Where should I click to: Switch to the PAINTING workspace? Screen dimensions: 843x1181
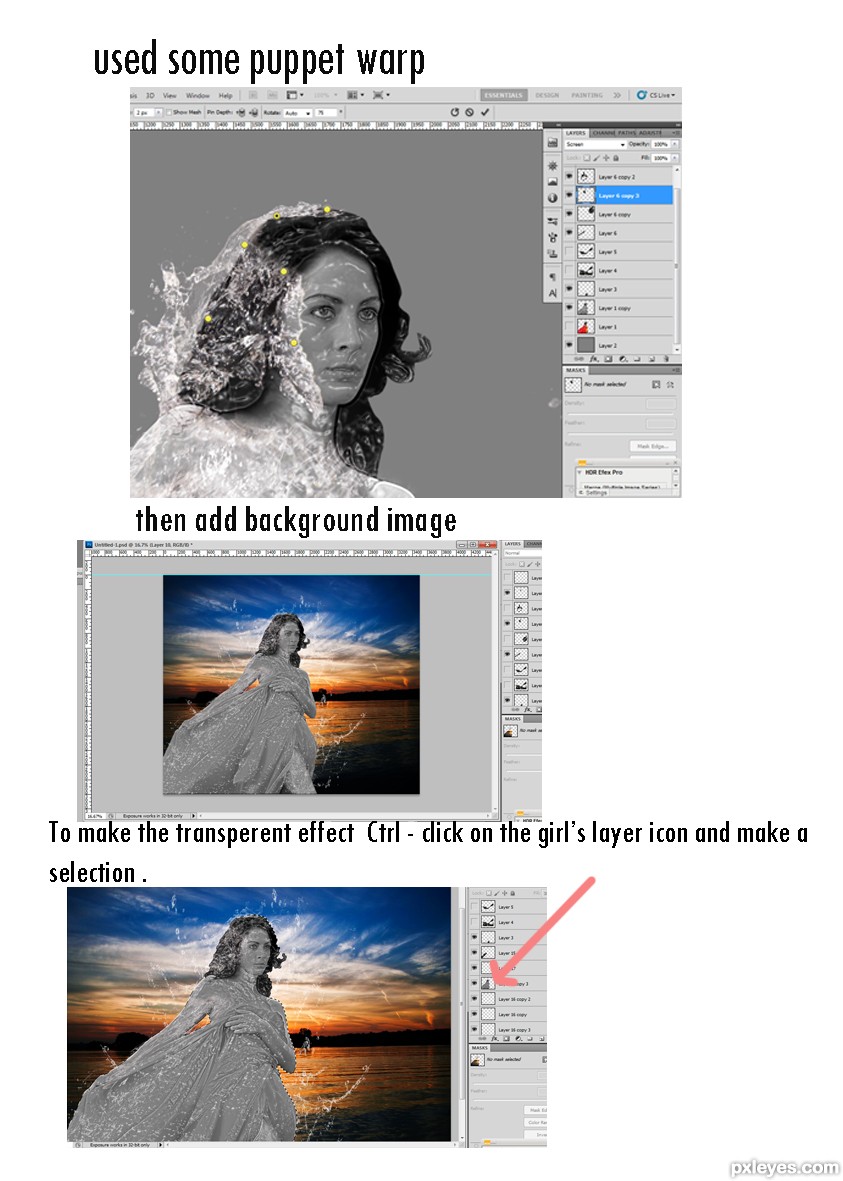[x=587, y=95]
